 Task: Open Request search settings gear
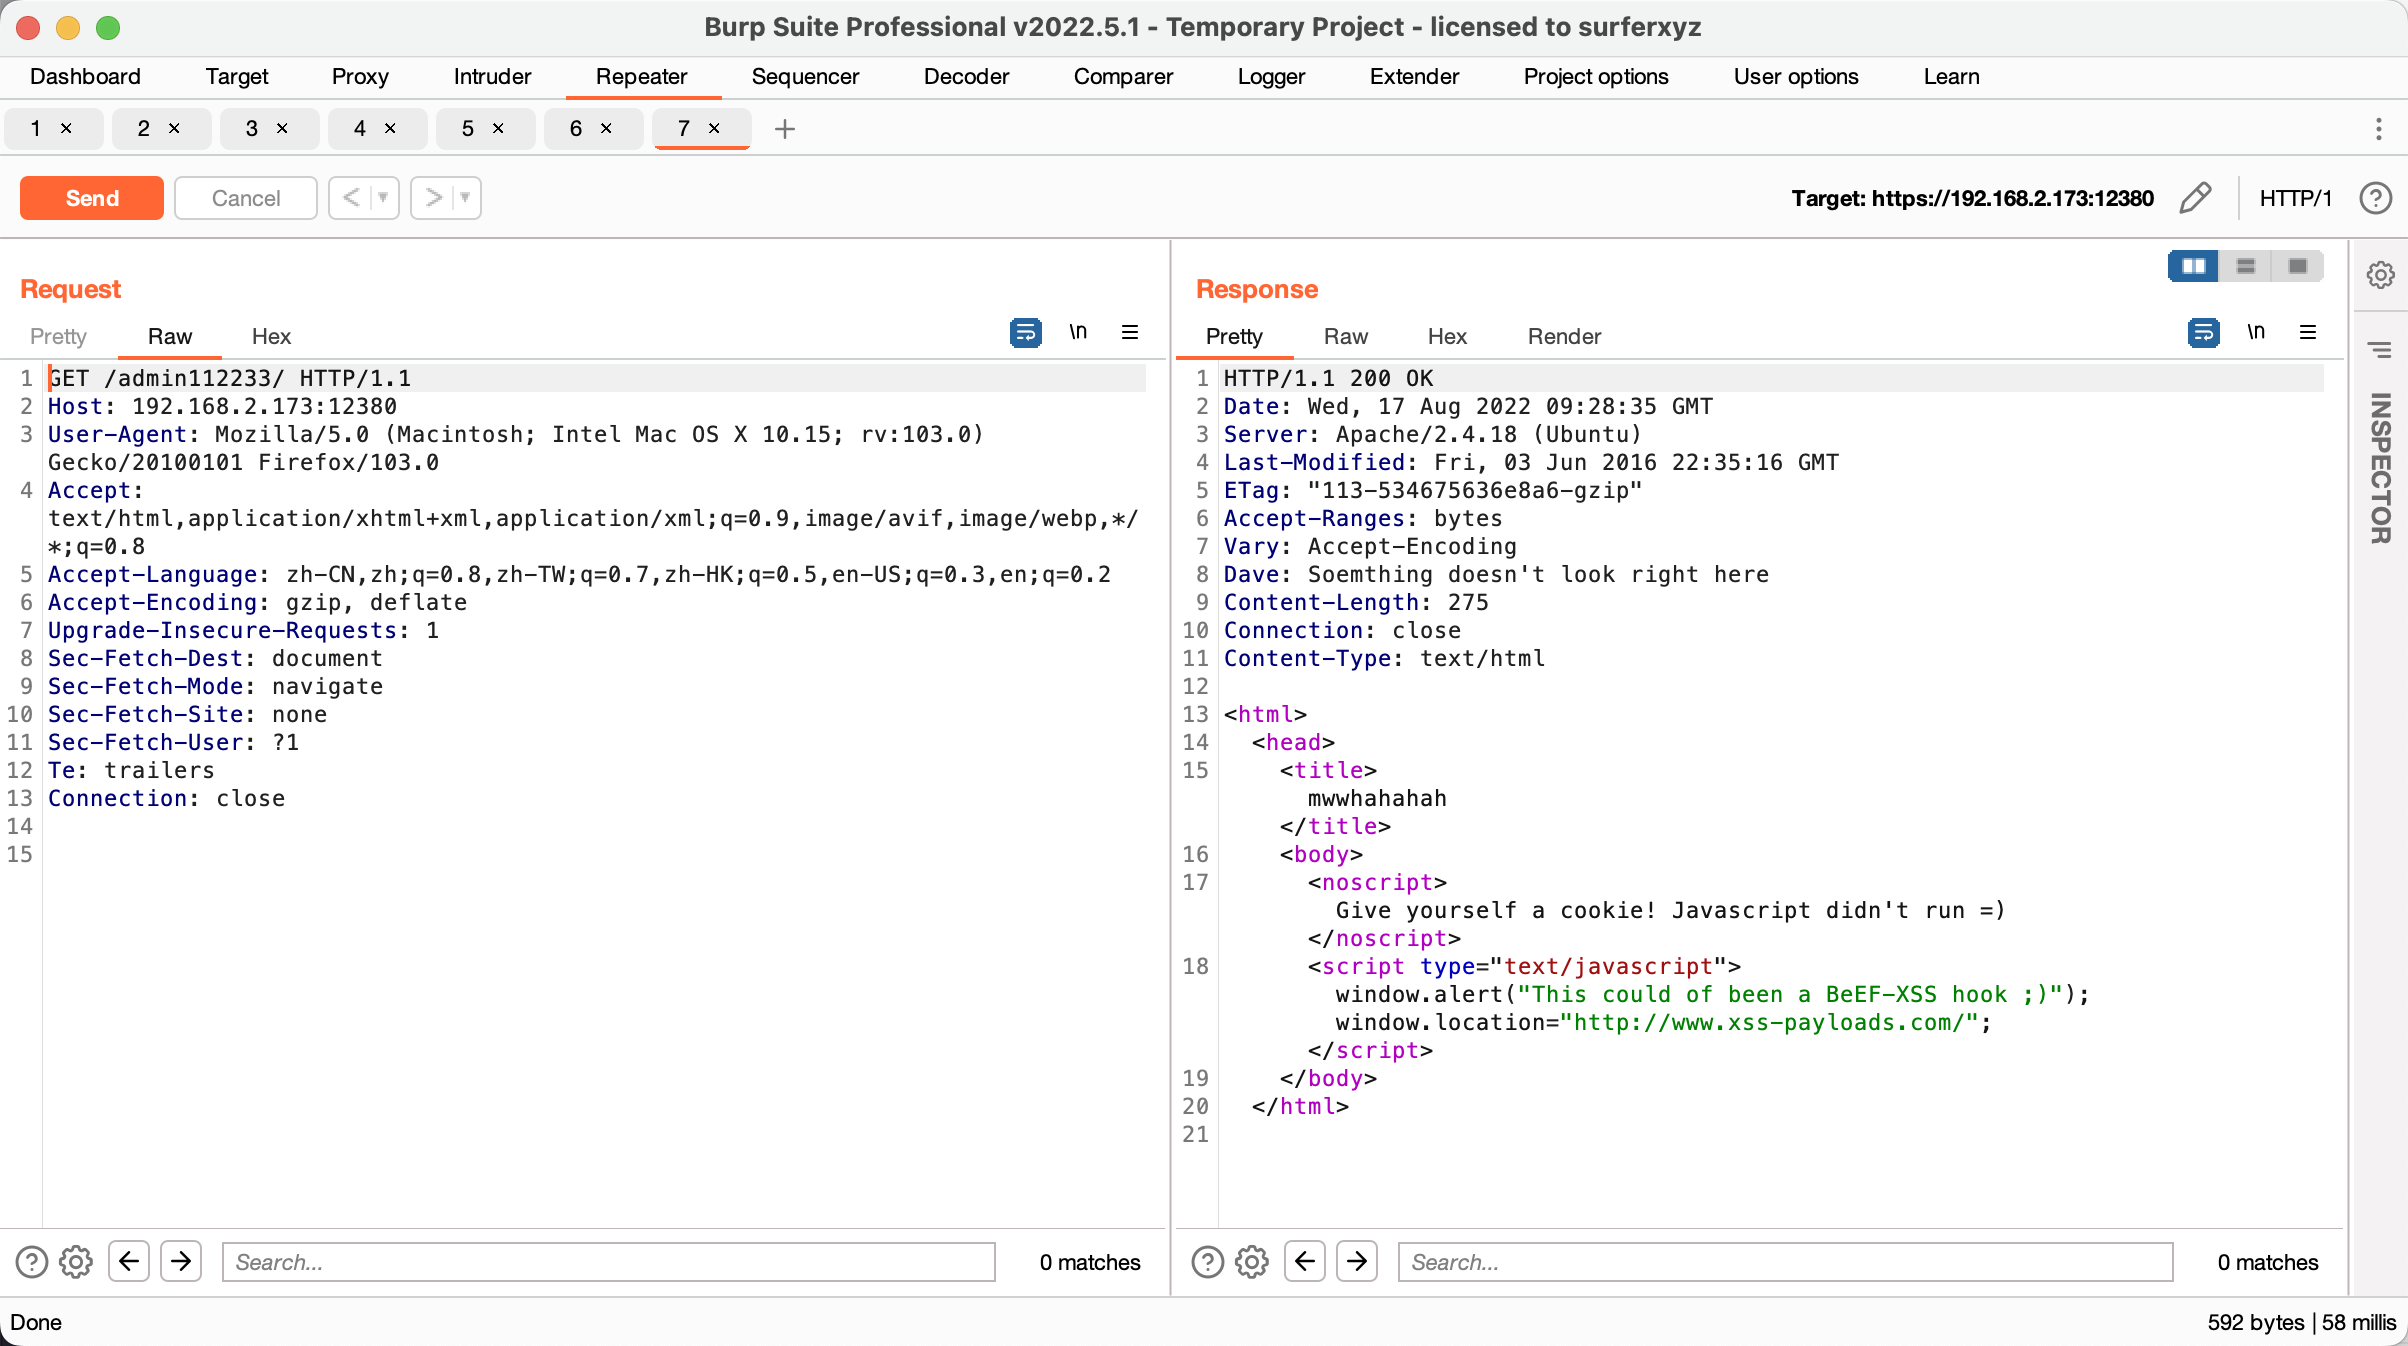(x=76, y=1262)
